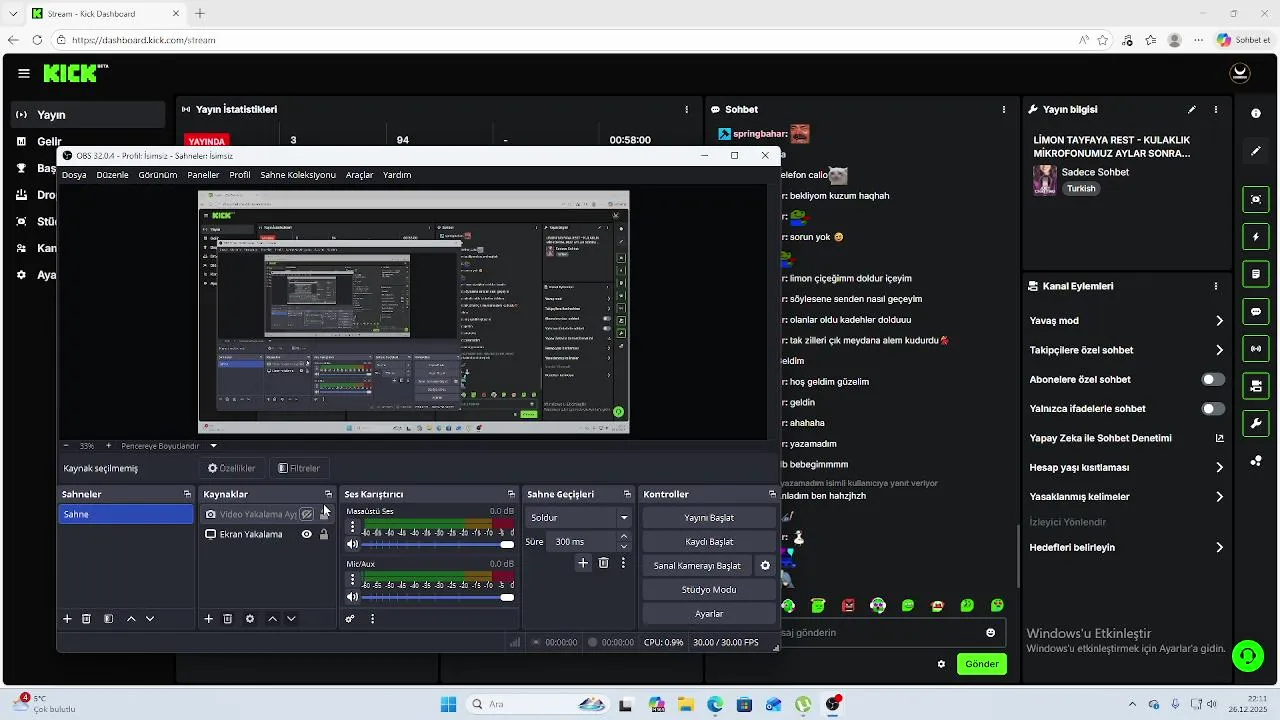Screen dimensions: 1280x720
Task: Add a new scene in Sahneler
Action: pos(67,619)
